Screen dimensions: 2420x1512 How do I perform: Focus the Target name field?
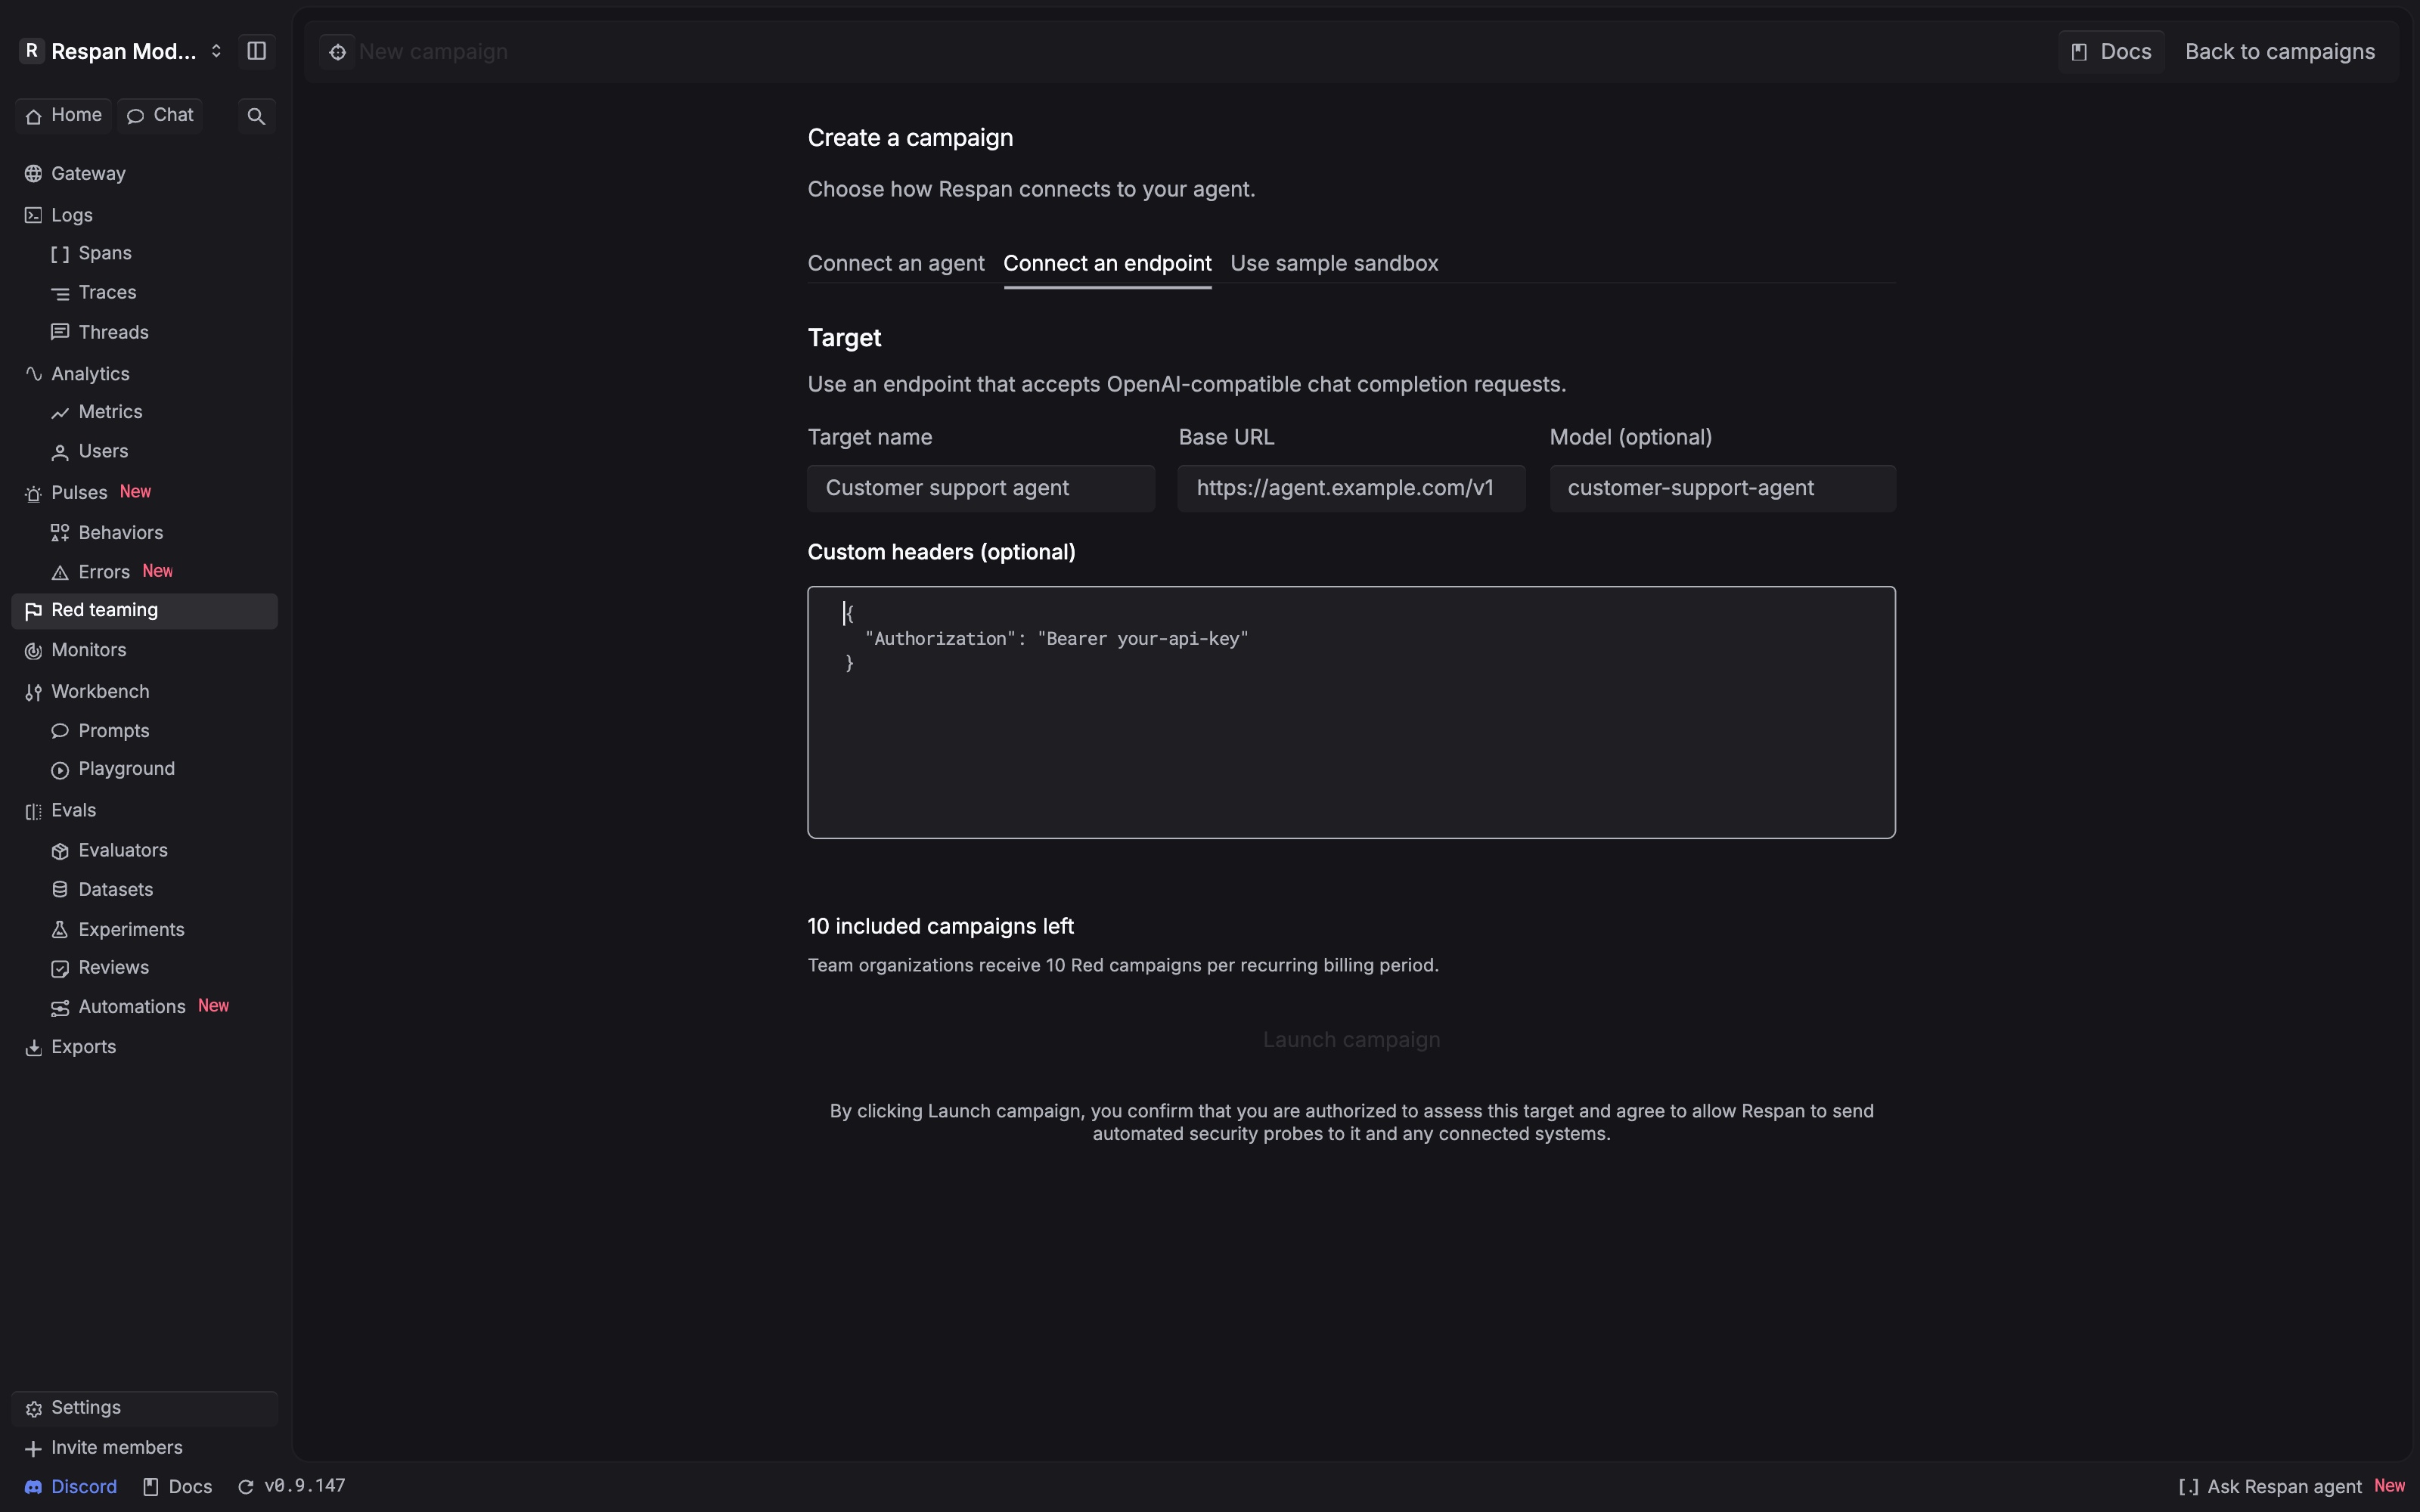[x=981, y=489]
